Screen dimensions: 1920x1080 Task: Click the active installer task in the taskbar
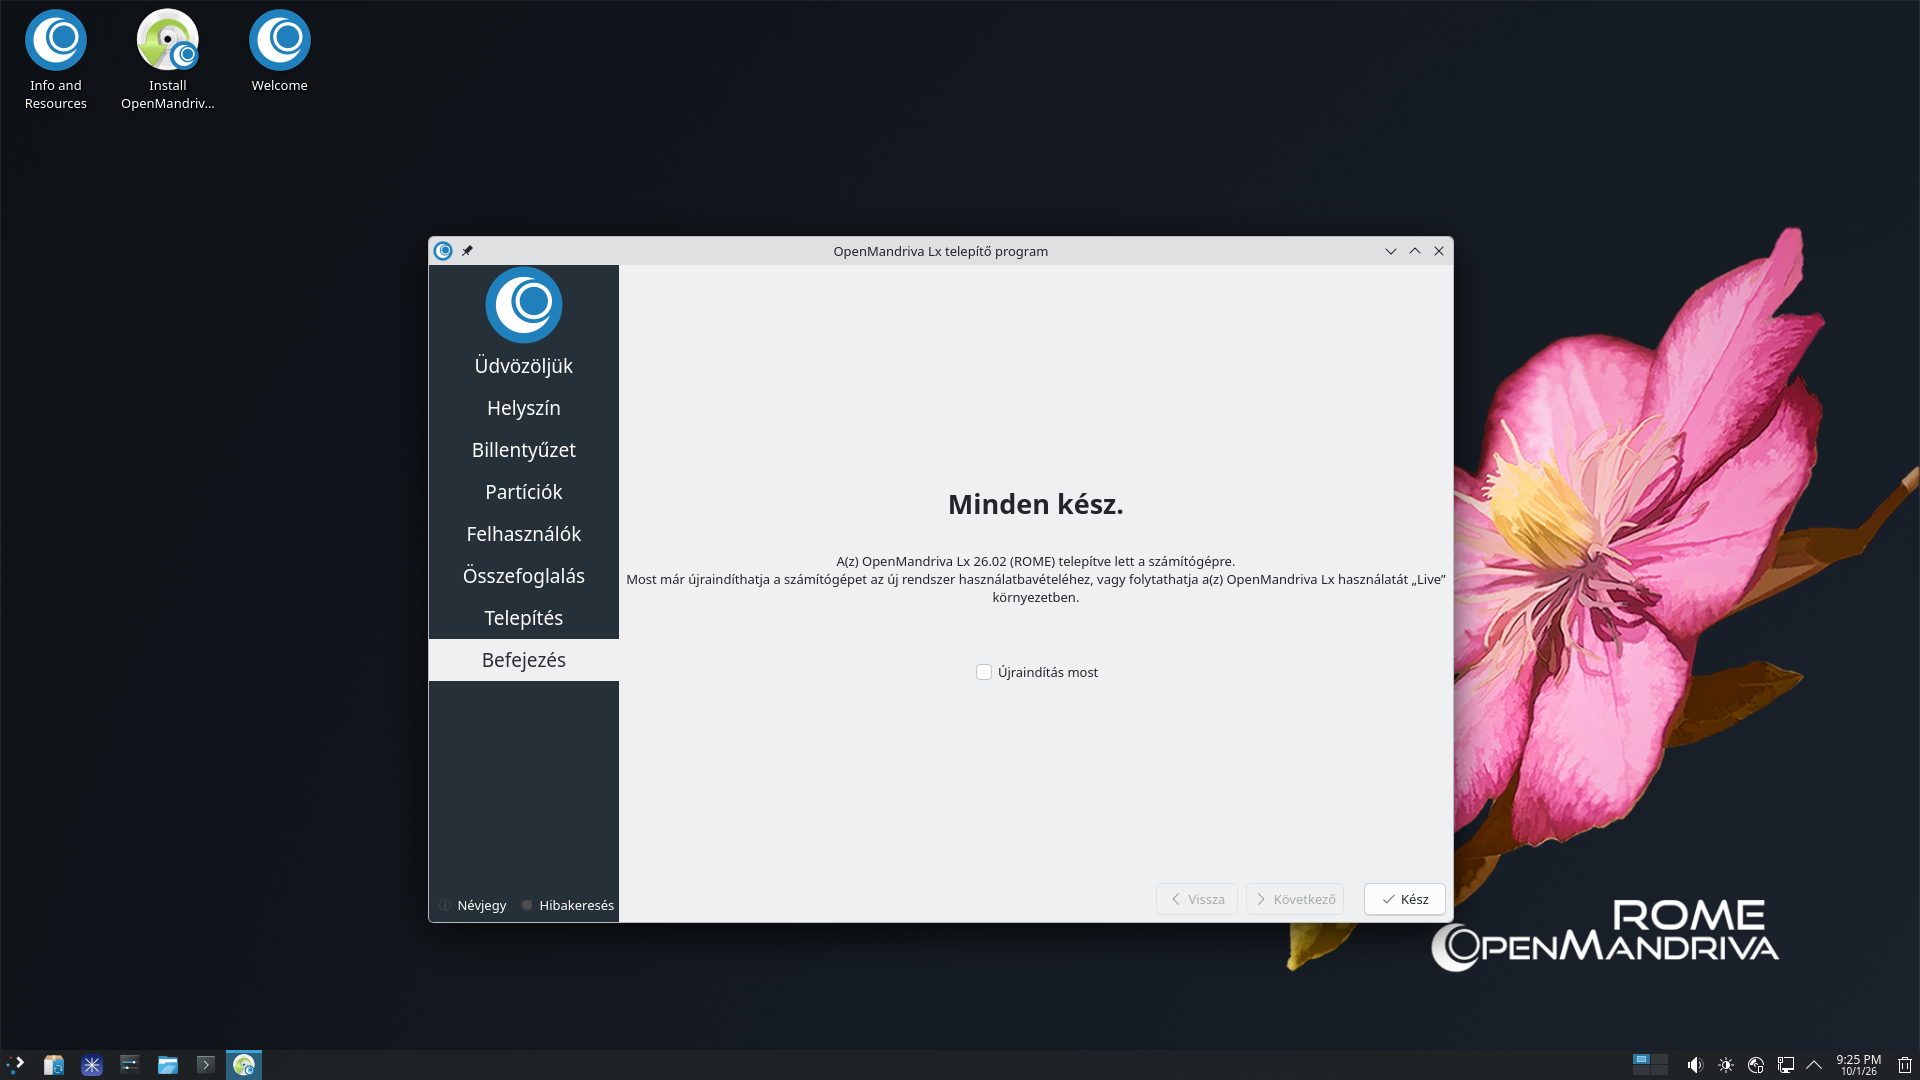click(244, 1065)
